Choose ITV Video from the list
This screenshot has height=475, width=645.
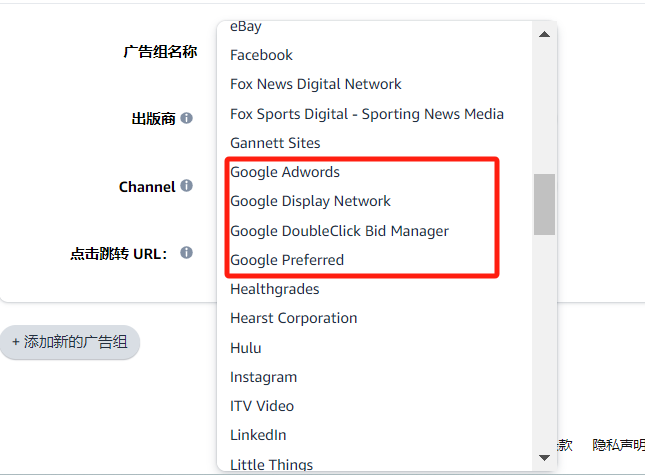262,406
